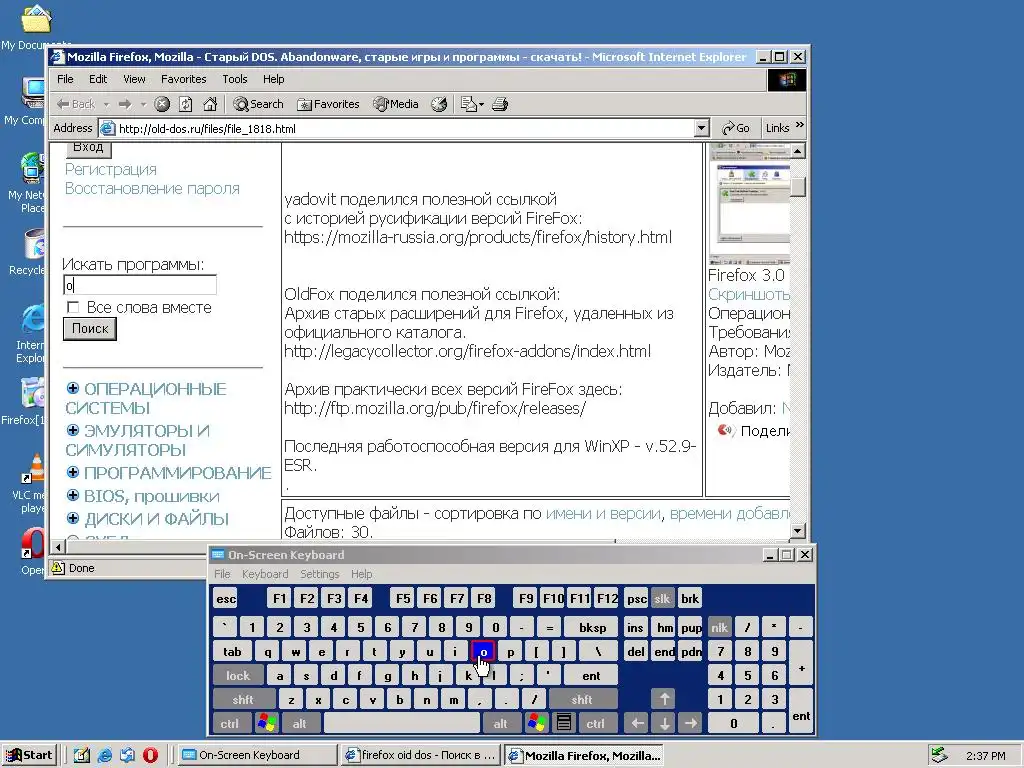
Task: Click the system tray network icon
Action: 938,755
